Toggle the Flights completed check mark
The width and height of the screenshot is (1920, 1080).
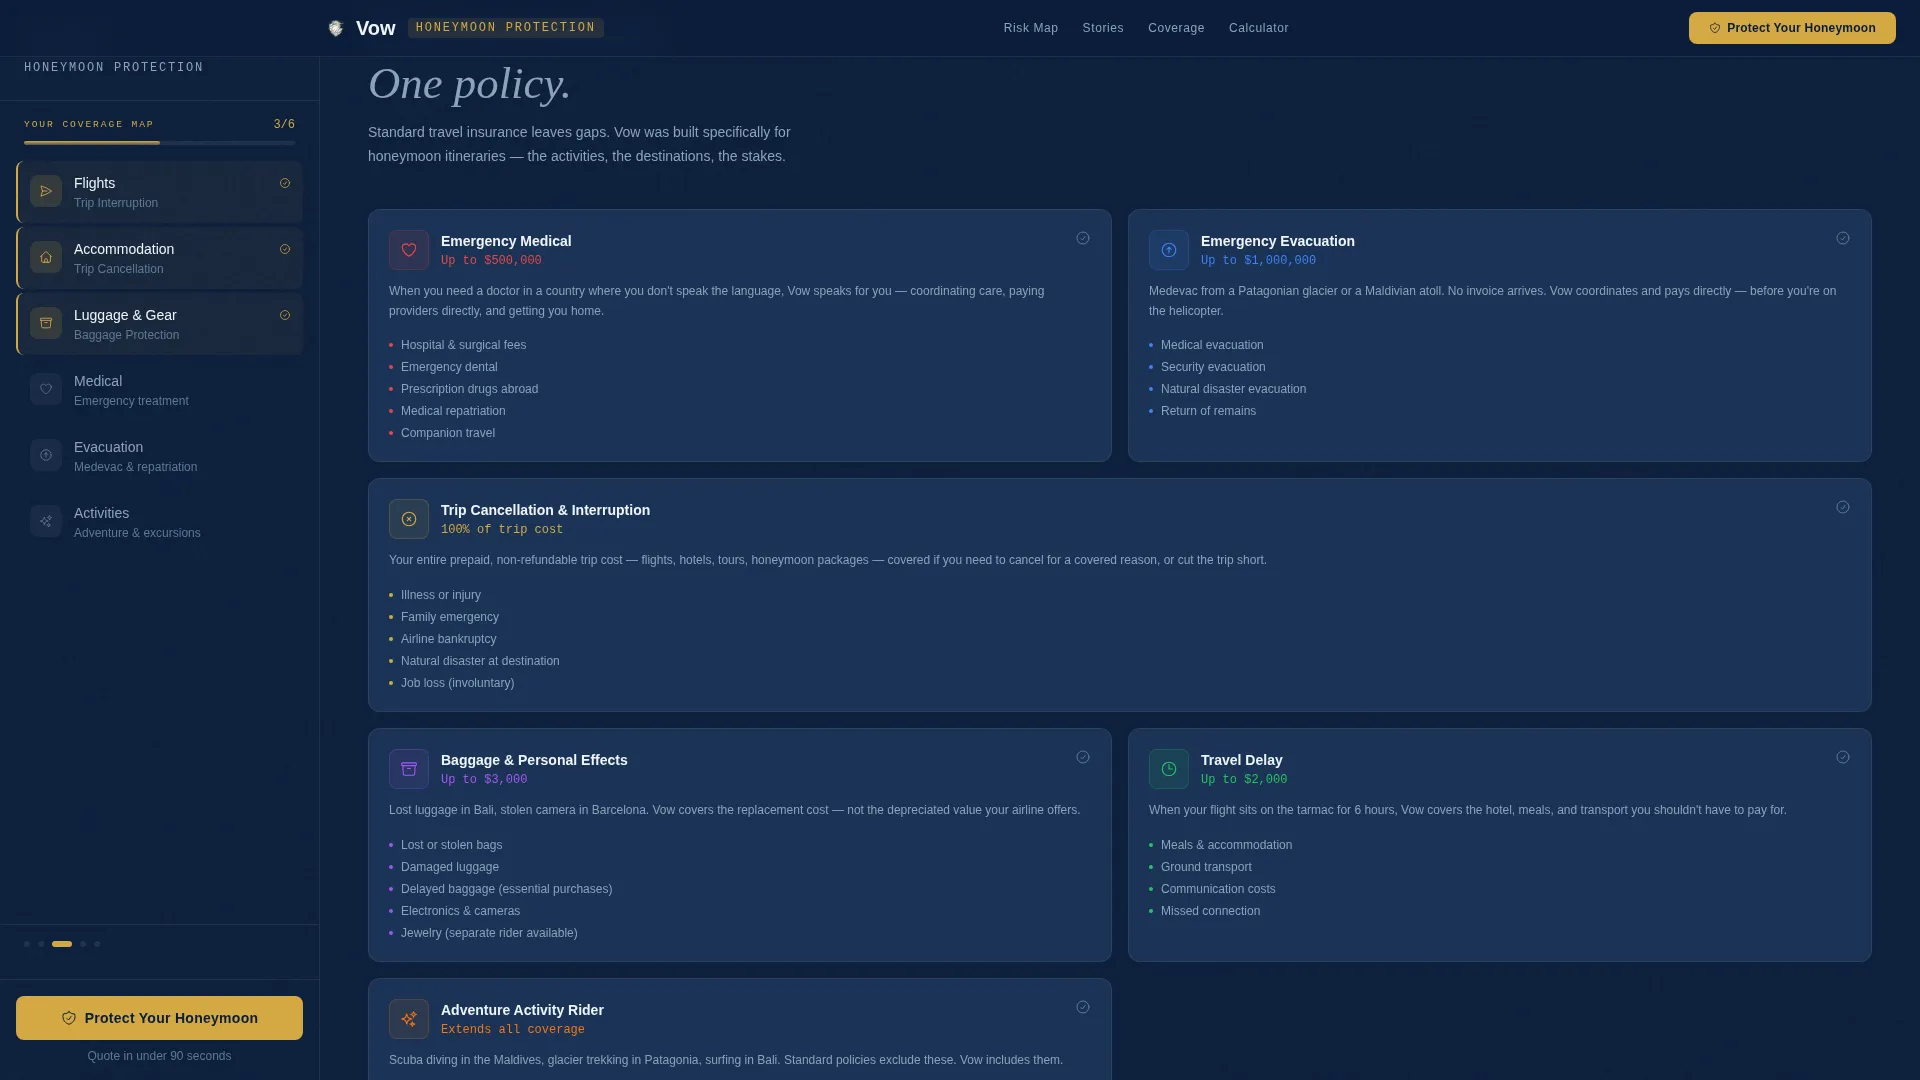click(x=285, y=183)
